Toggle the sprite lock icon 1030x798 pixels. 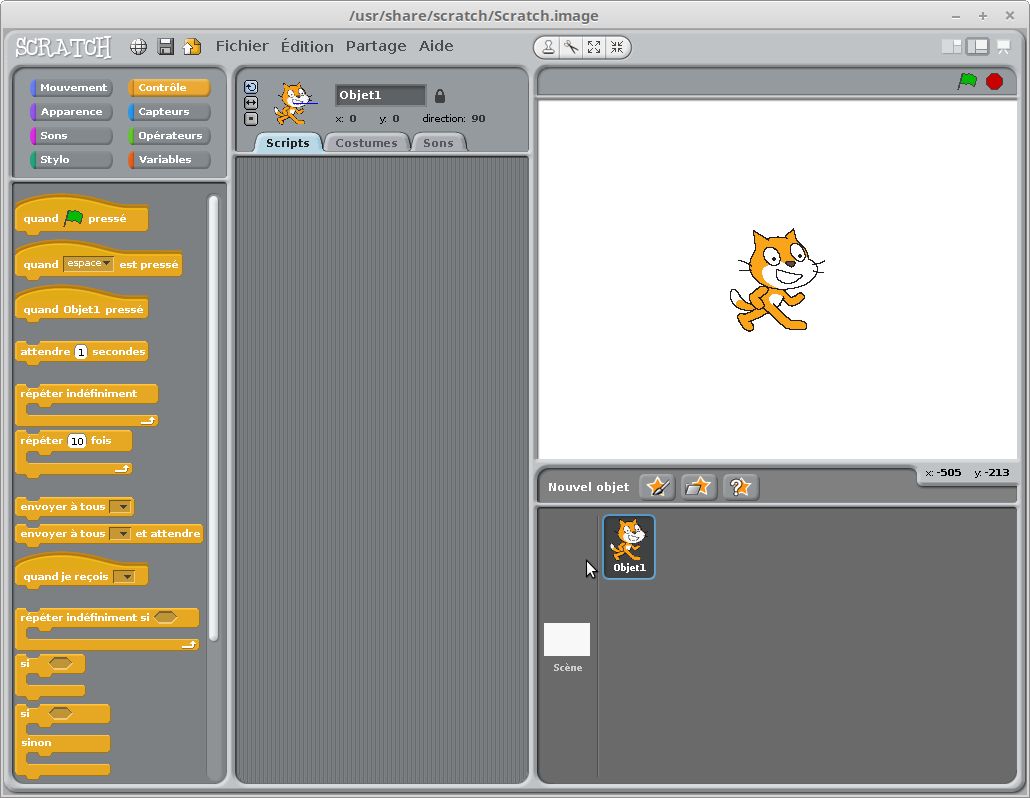440,96
